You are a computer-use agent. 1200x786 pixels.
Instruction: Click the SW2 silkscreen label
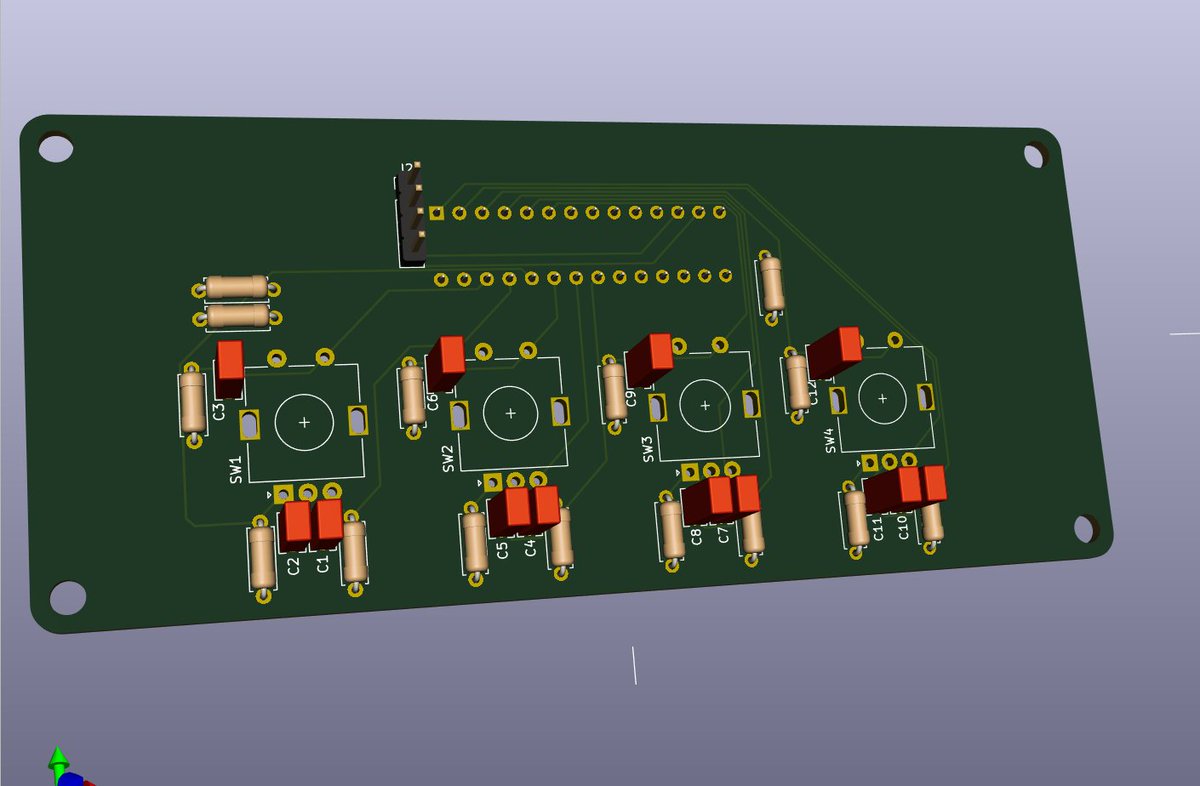tap(448, 458)
